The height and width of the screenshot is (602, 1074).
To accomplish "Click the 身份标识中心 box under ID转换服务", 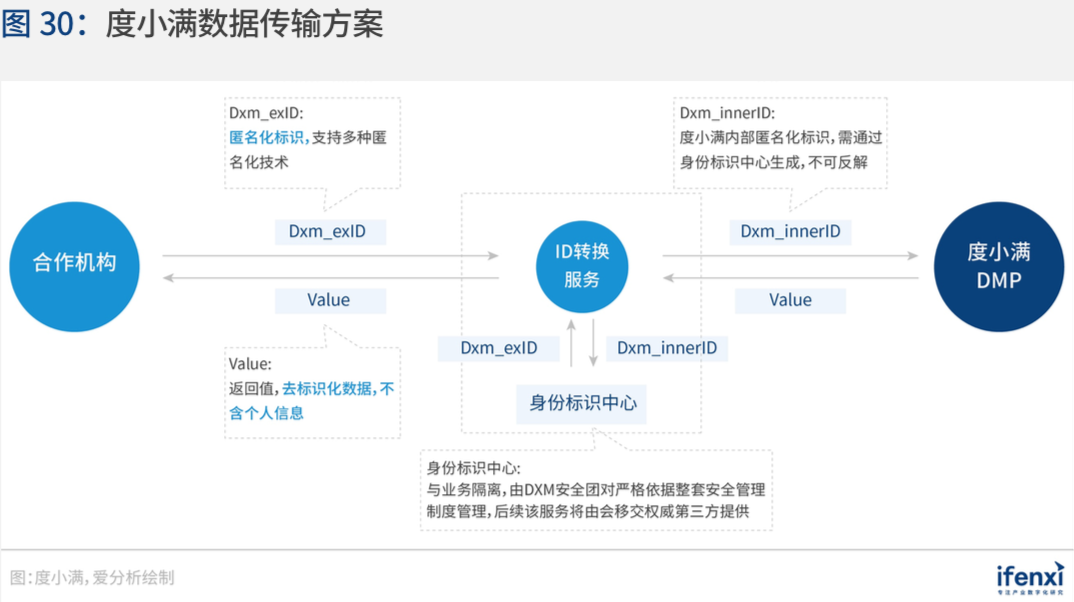I will tap(582, 403).
